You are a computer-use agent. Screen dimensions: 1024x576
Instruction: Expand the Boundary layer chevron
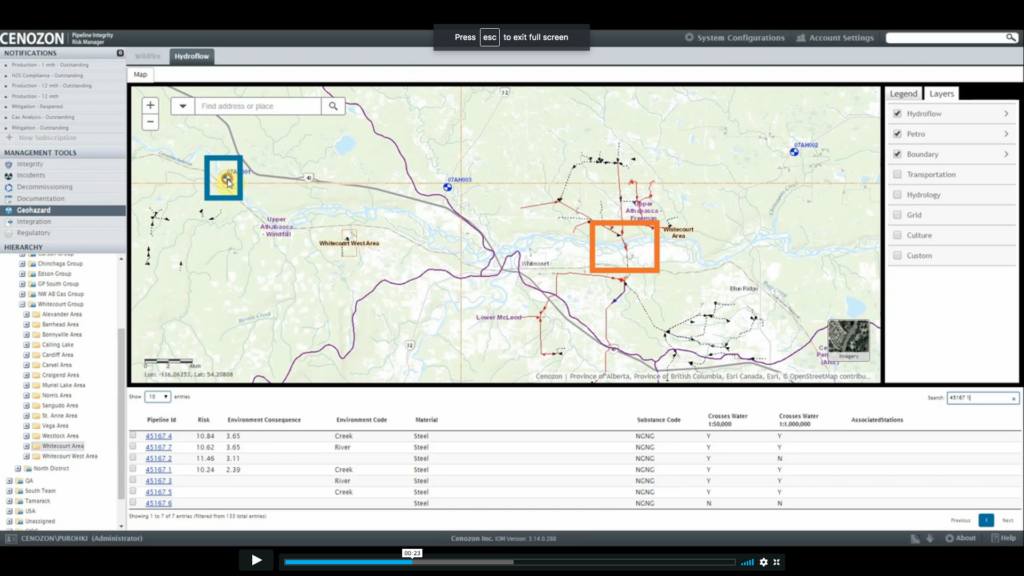click(1006, 154)
